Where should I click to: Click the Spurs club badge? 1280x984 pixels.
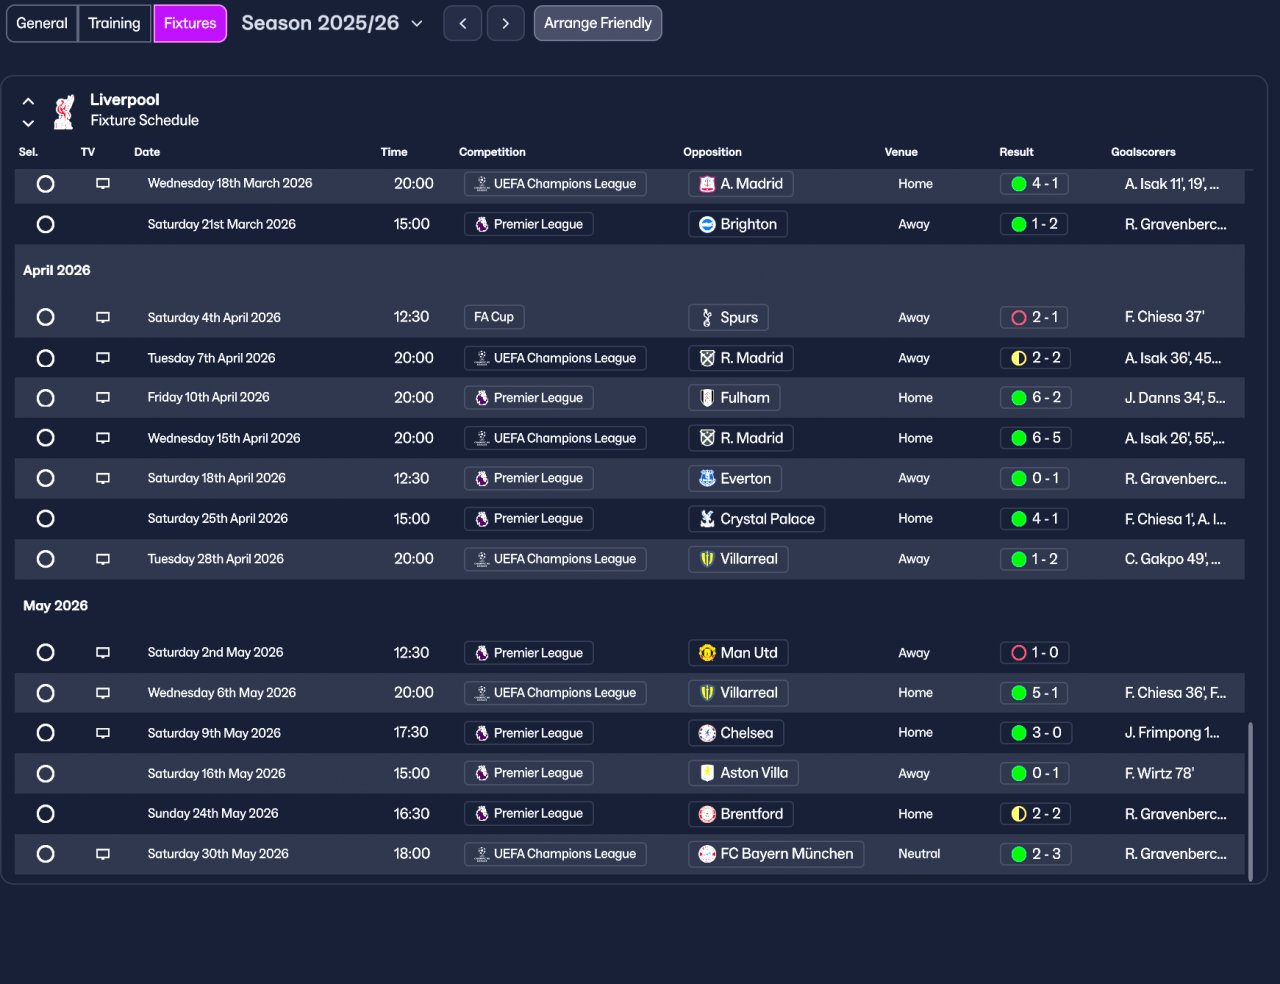click(707, 317)
